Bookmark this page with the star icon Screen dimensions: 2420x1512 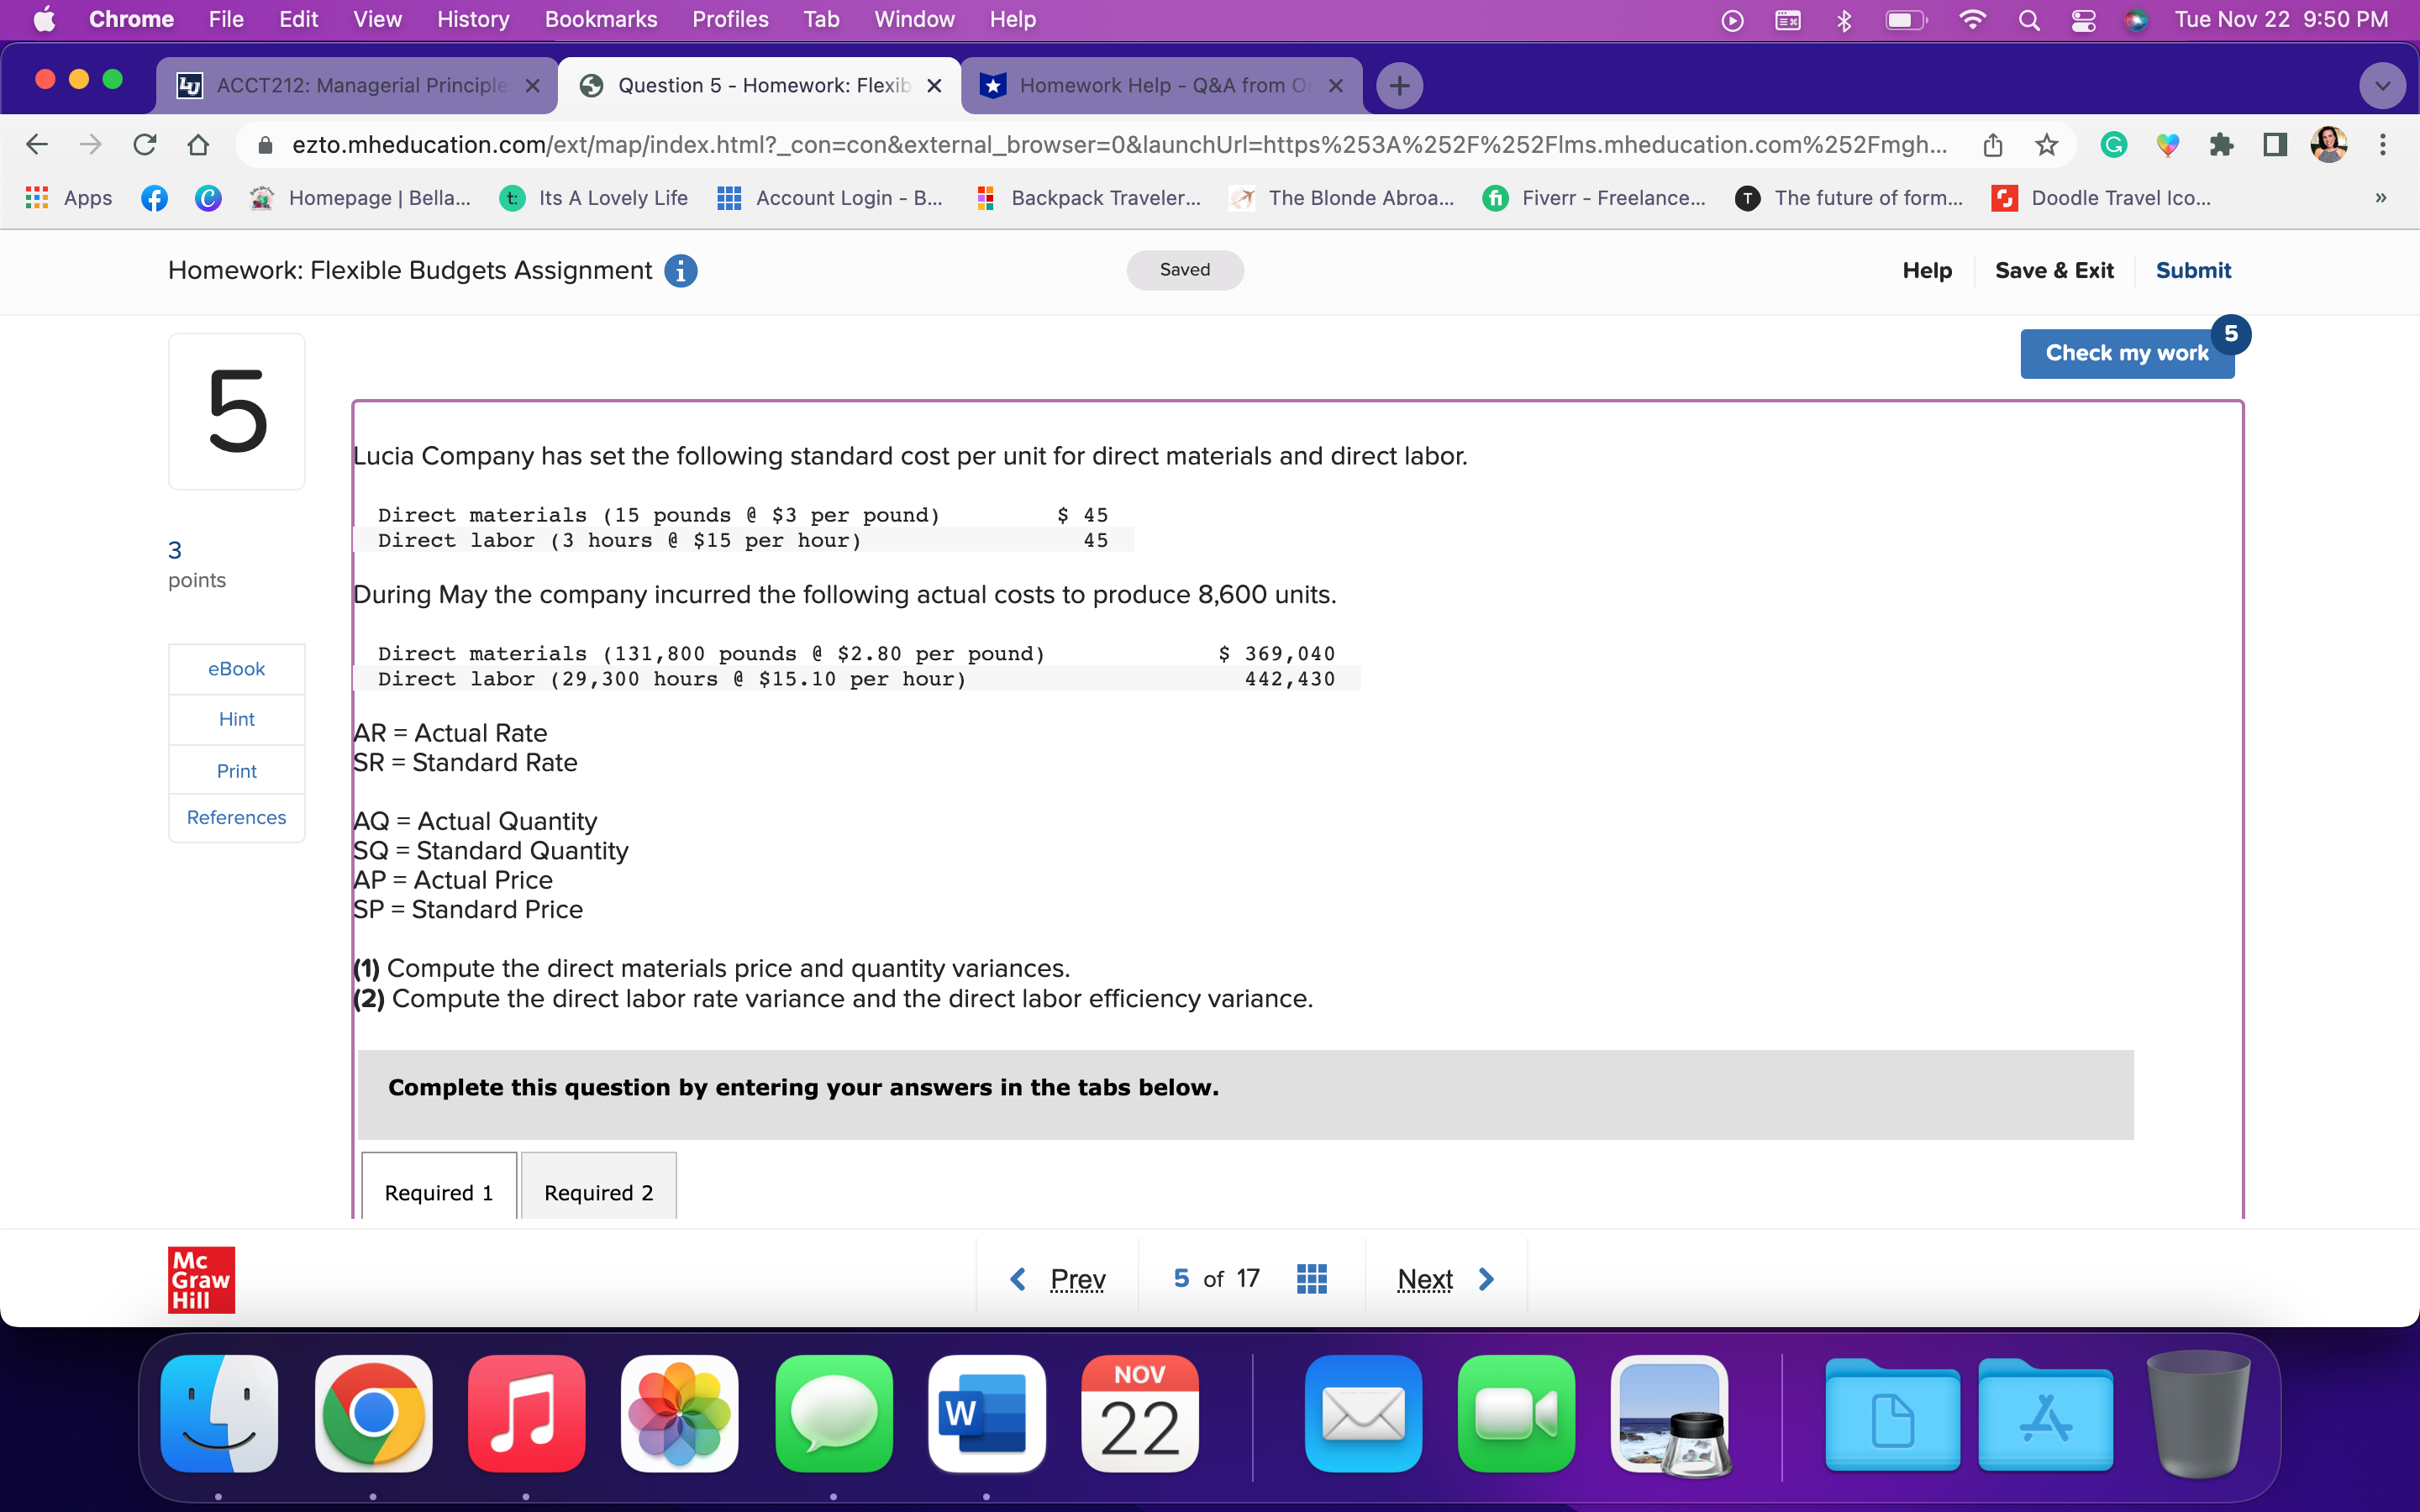(2045, 144)
